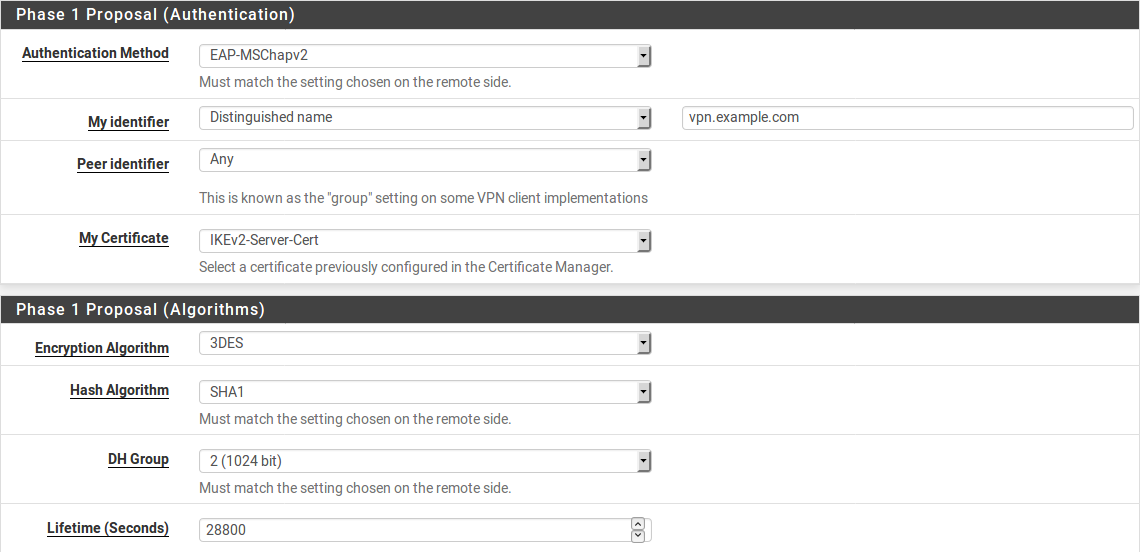This screenshot has width=1140, height=552.
Task: Click the underlined Encryption Algorithm label
Action: [x=102, y=348]
